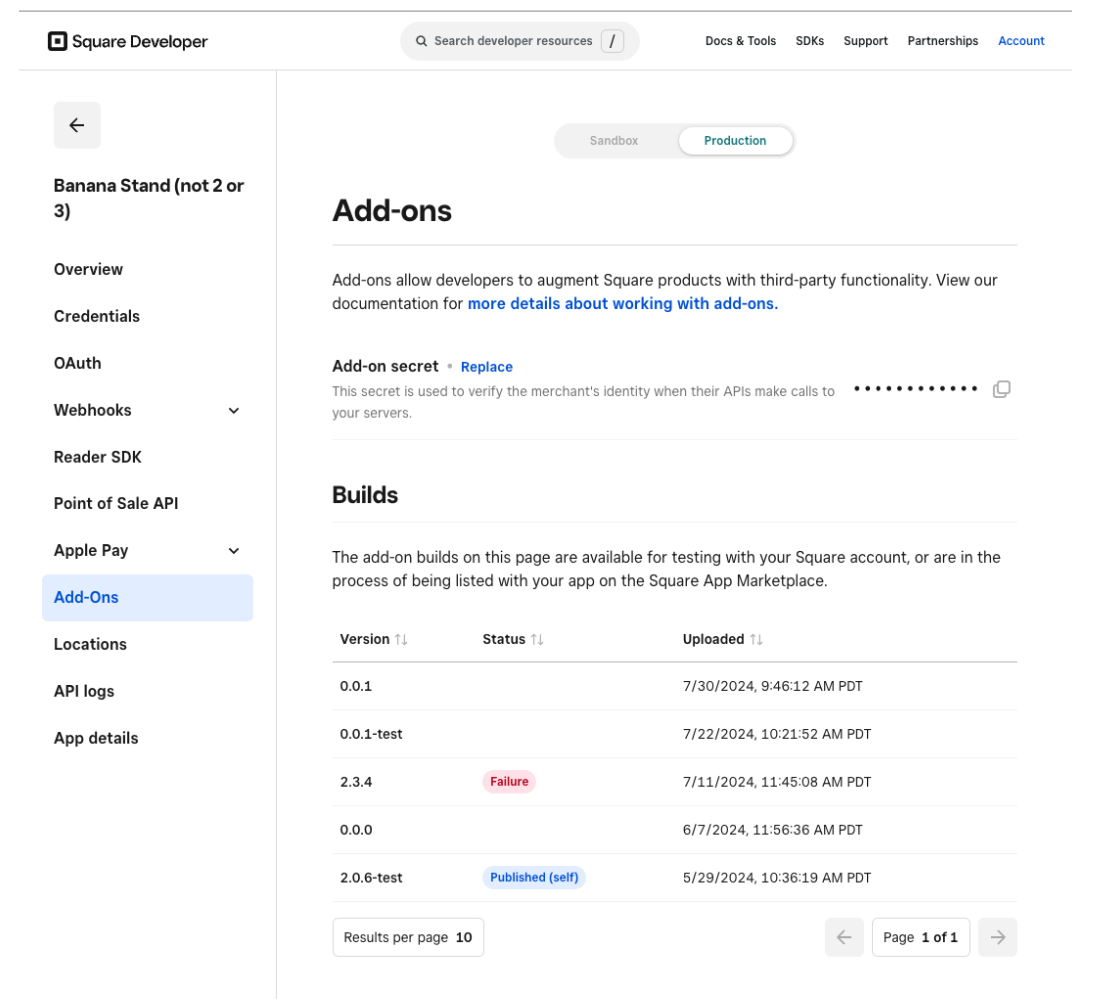Click version 0.0.1 build row
1098x1004 pixels.
click(x=674, y=686)
